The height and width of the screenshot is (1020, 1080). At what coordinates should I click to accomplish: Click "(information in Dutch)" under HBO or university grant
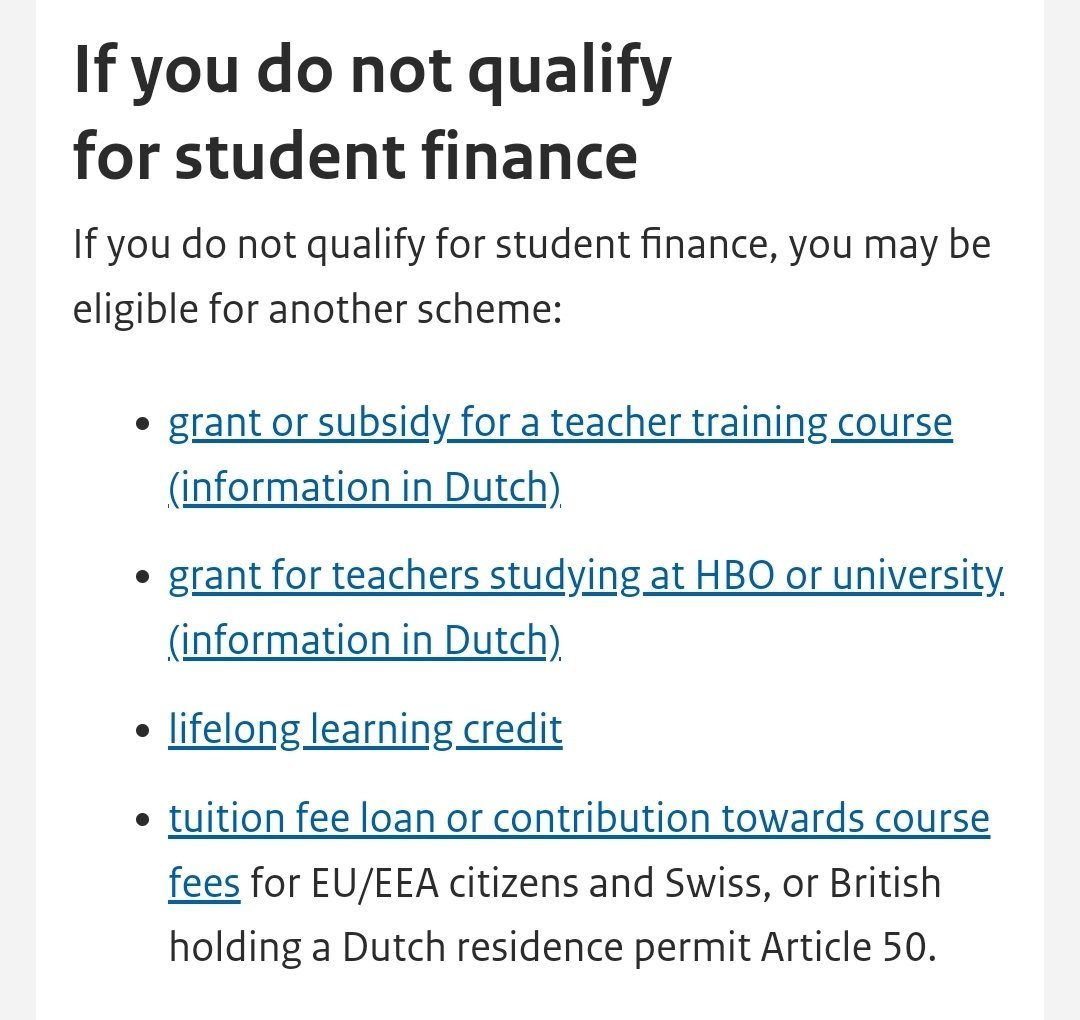[x=364, y=641]
